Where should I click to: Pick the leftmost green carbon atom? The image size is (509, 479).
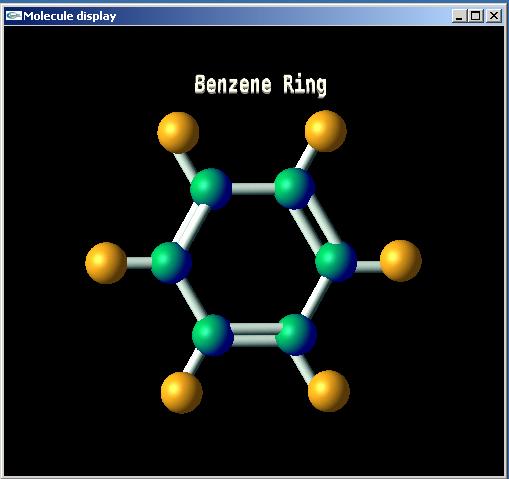[171, 263]
